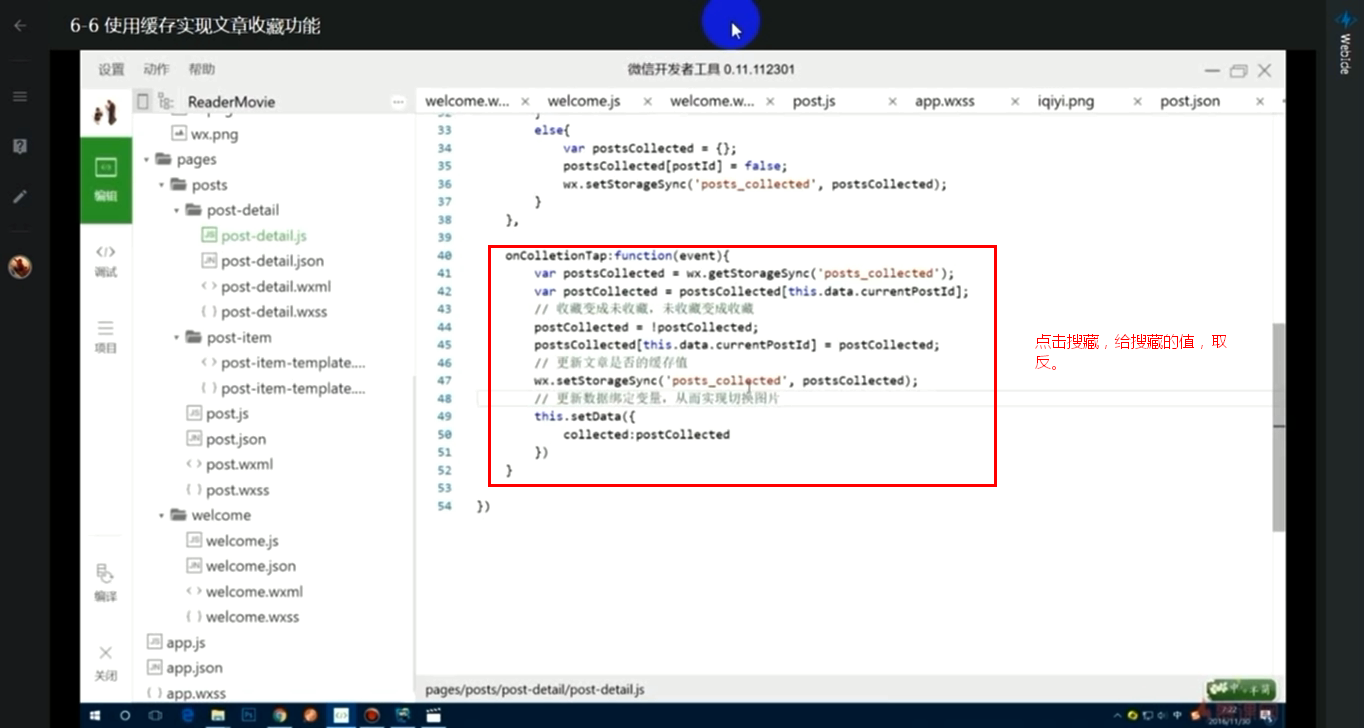Image resolution: width=1364 pixels, height=728 pixels.
Task: Close the iqiyi.png tab
Action: point(1137,102)
